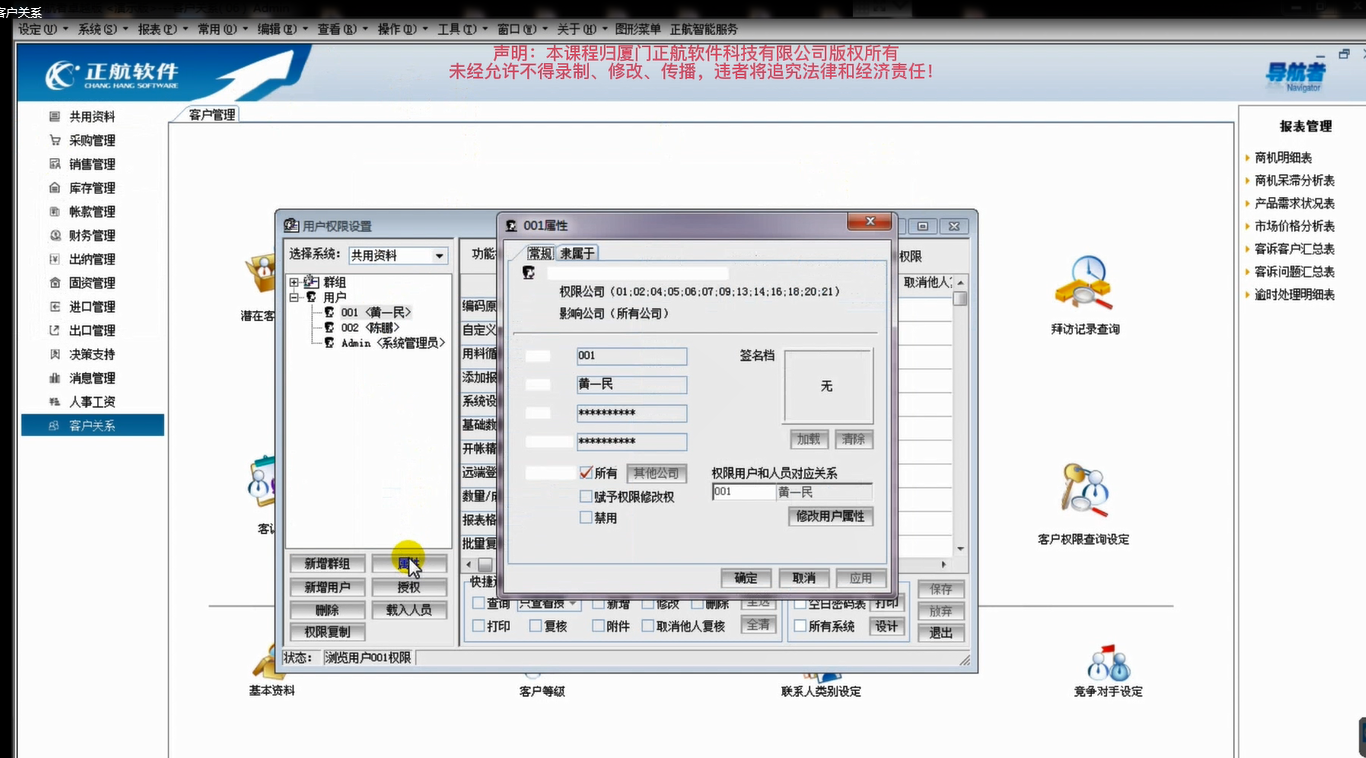Select the 客户管理 tab
Image resolution: width=1366 pixels, height=758 pixels.
(x=212, y=115)
